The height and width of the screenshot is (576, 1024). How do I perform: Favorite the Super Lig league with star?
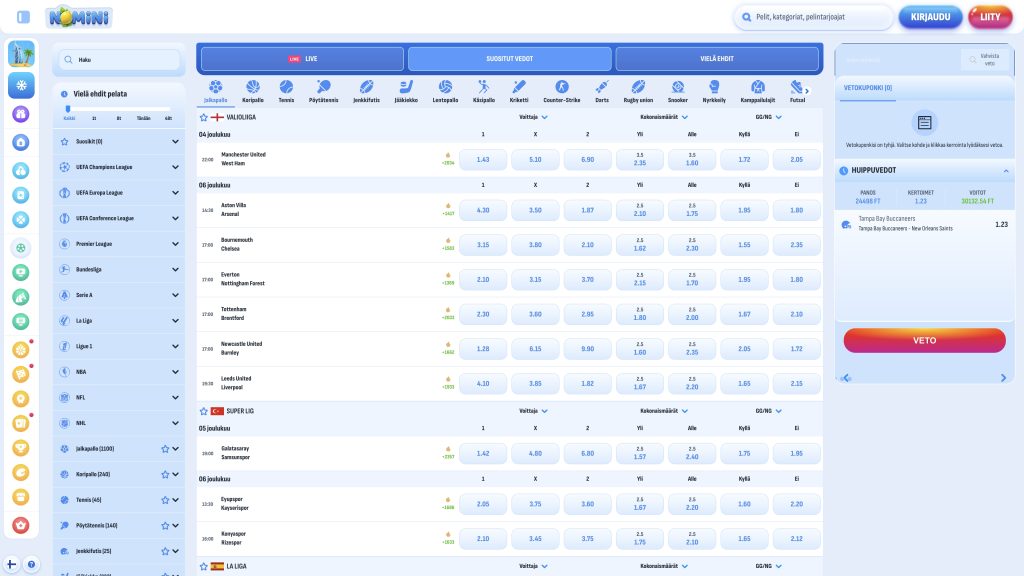[204, 411]
